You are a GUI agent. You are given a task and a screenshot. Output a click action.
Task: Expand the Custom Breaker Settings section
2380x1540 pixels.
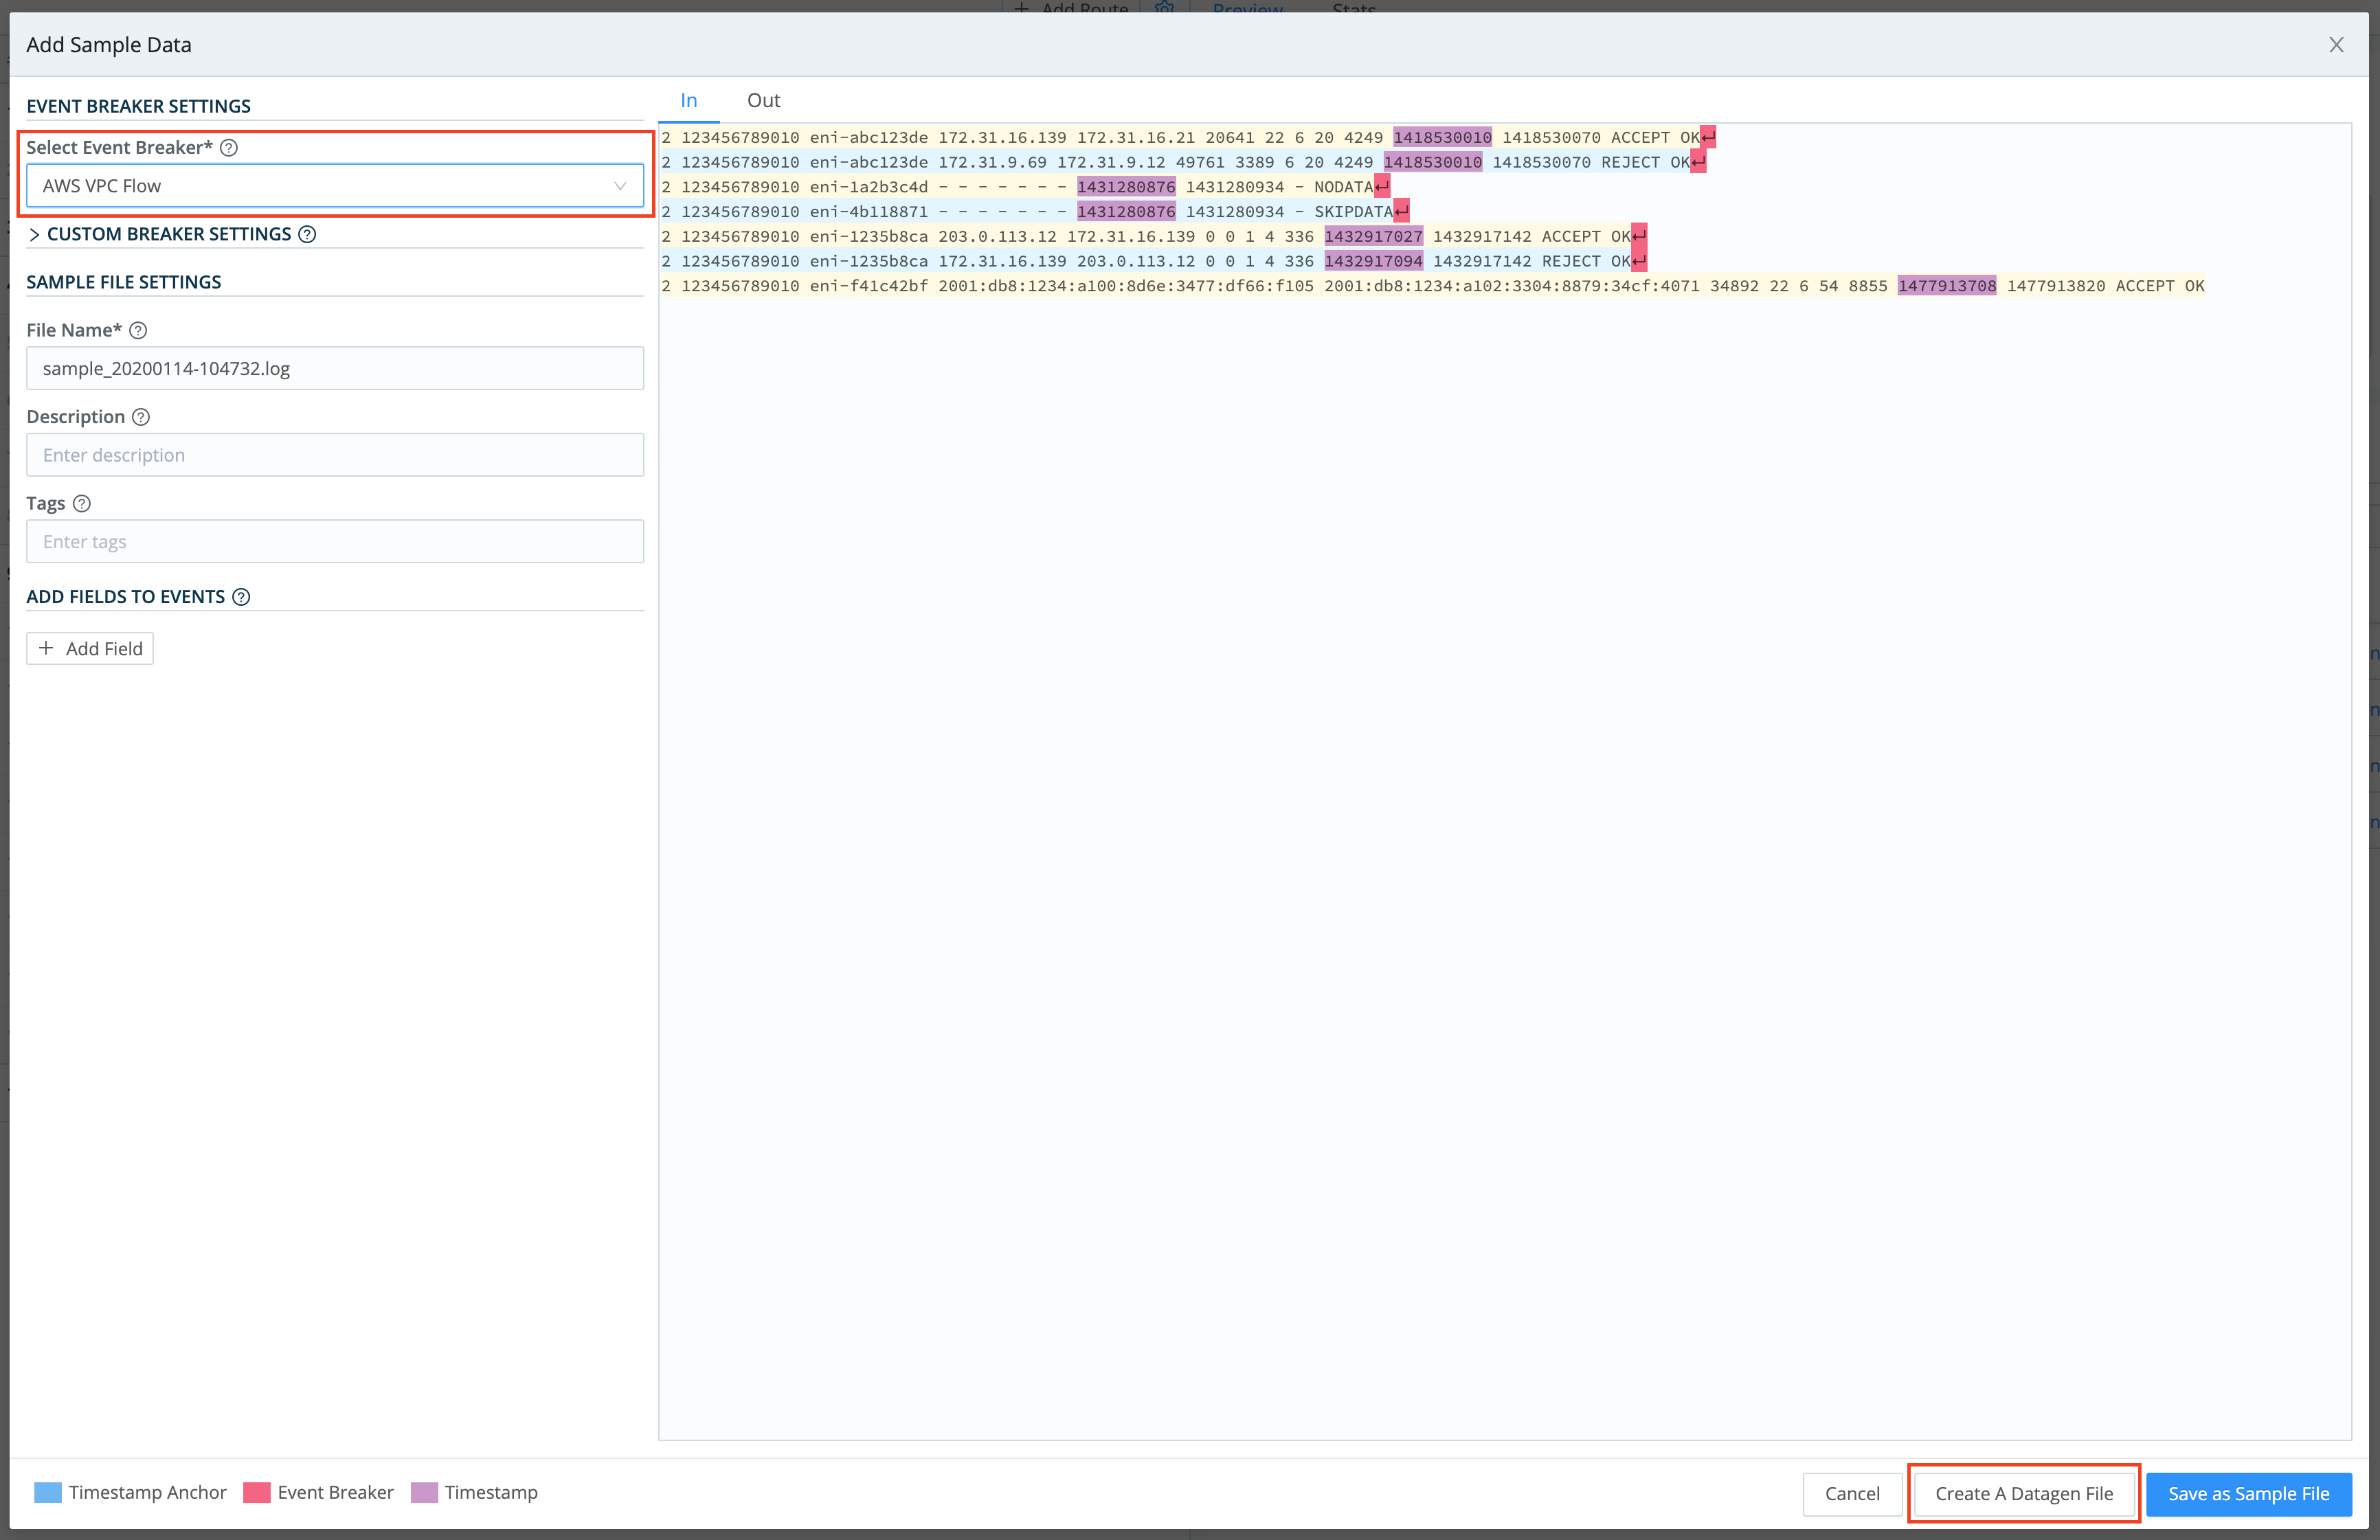pos(36,234)
